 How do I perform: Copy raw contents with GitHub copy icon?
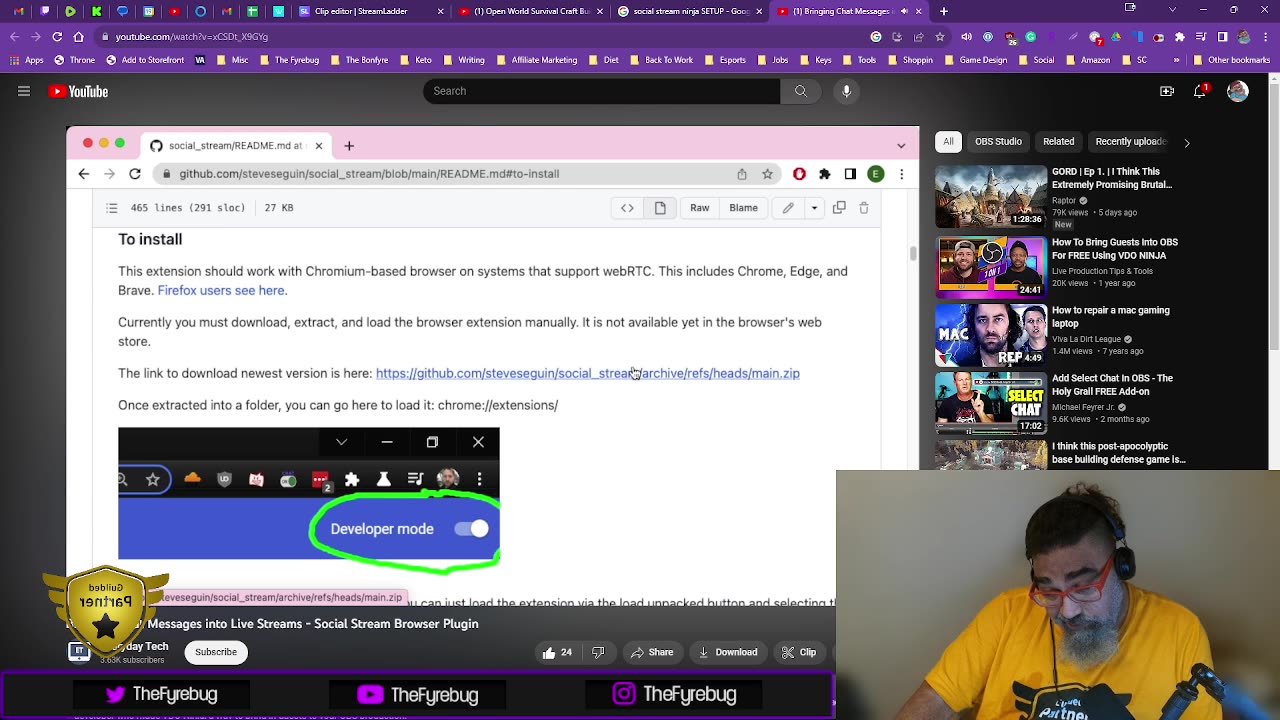point(839,208)
